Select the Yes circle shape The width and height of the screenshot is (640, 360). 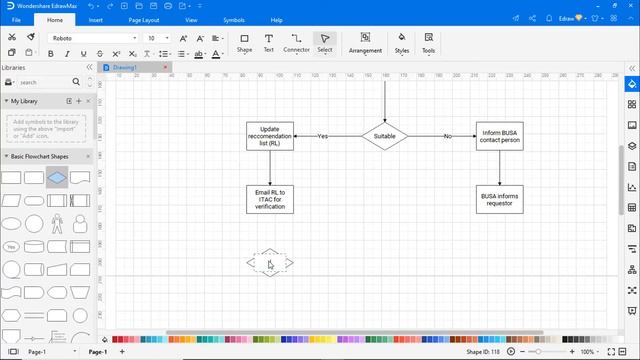11,247
